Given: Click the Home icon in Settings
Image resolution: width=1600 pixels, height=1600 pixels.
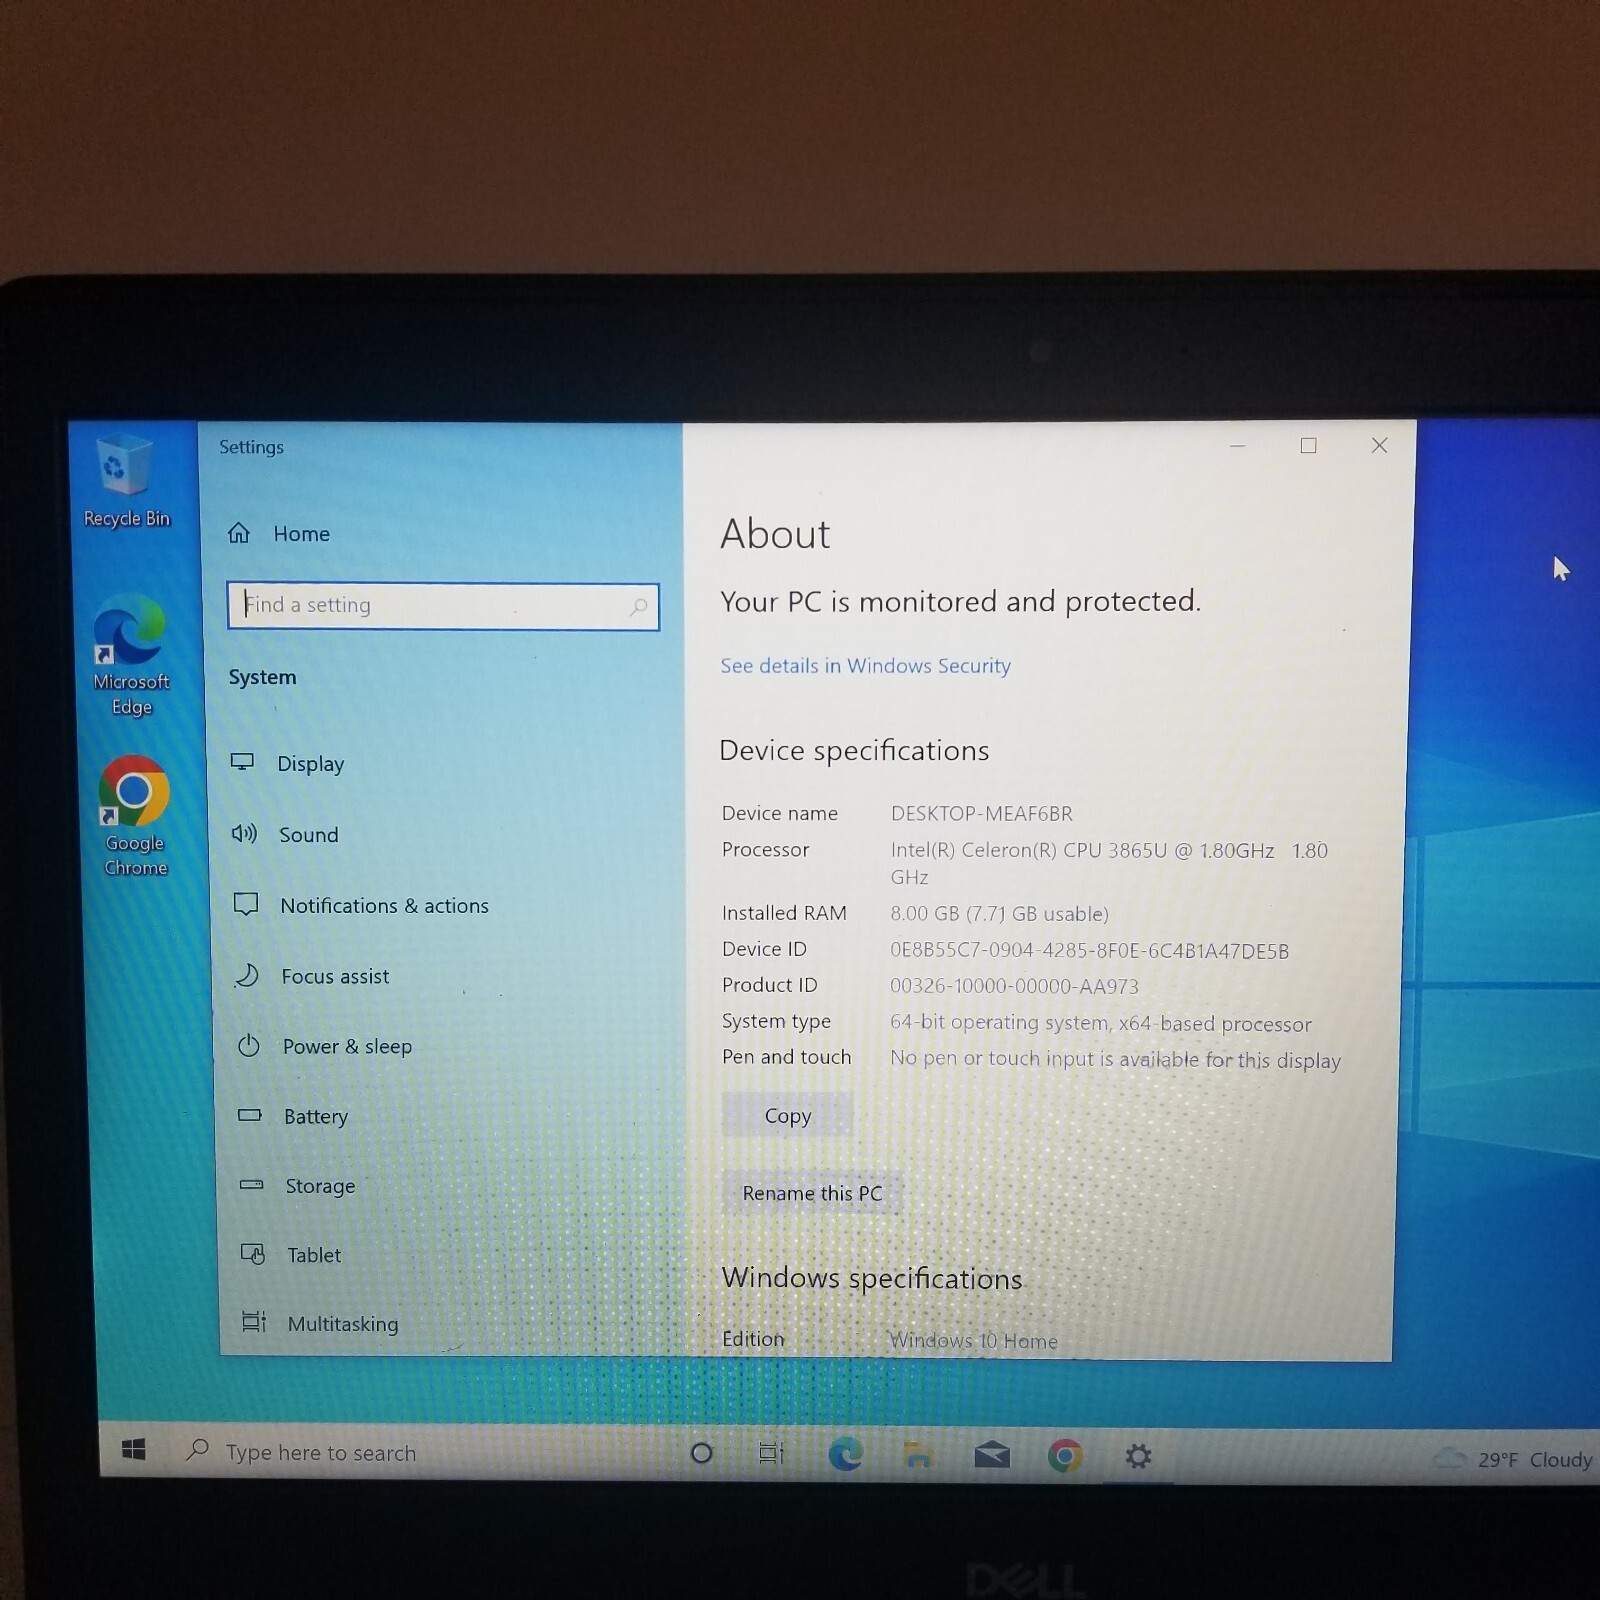Looking at the screenshot, I should coord(238,533).
